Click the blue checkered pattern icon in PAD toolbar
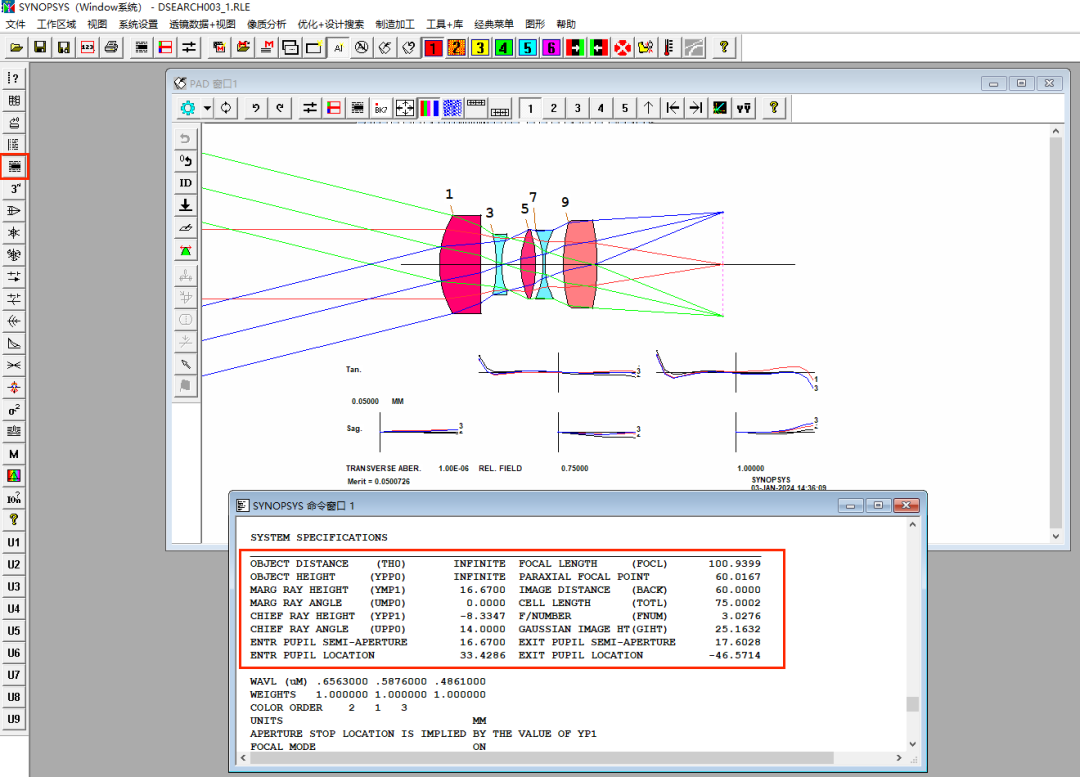Image resolution: width=1080 pixels, height=777 pixels. pos(453,108)
